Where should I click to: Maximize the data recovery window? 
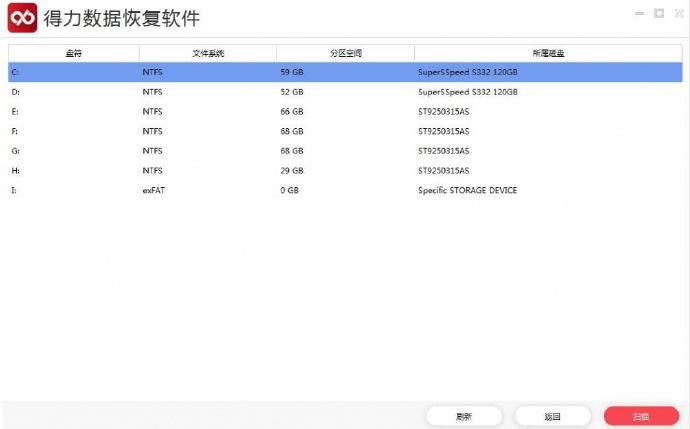point(659,14)
